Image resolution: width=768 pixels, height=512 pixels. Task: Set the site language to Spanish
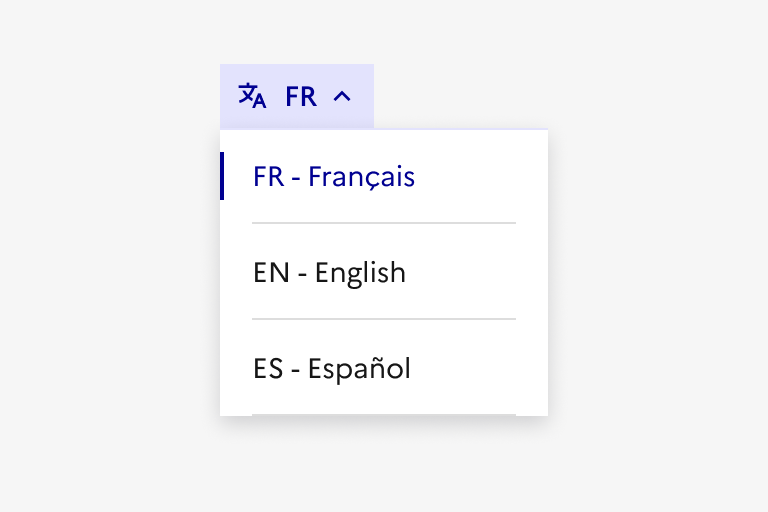332,369
